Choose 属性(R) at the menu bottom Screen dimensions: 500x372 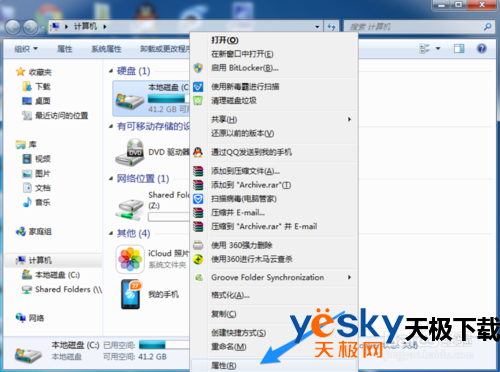pyautogui.click(x=274, y=365)
